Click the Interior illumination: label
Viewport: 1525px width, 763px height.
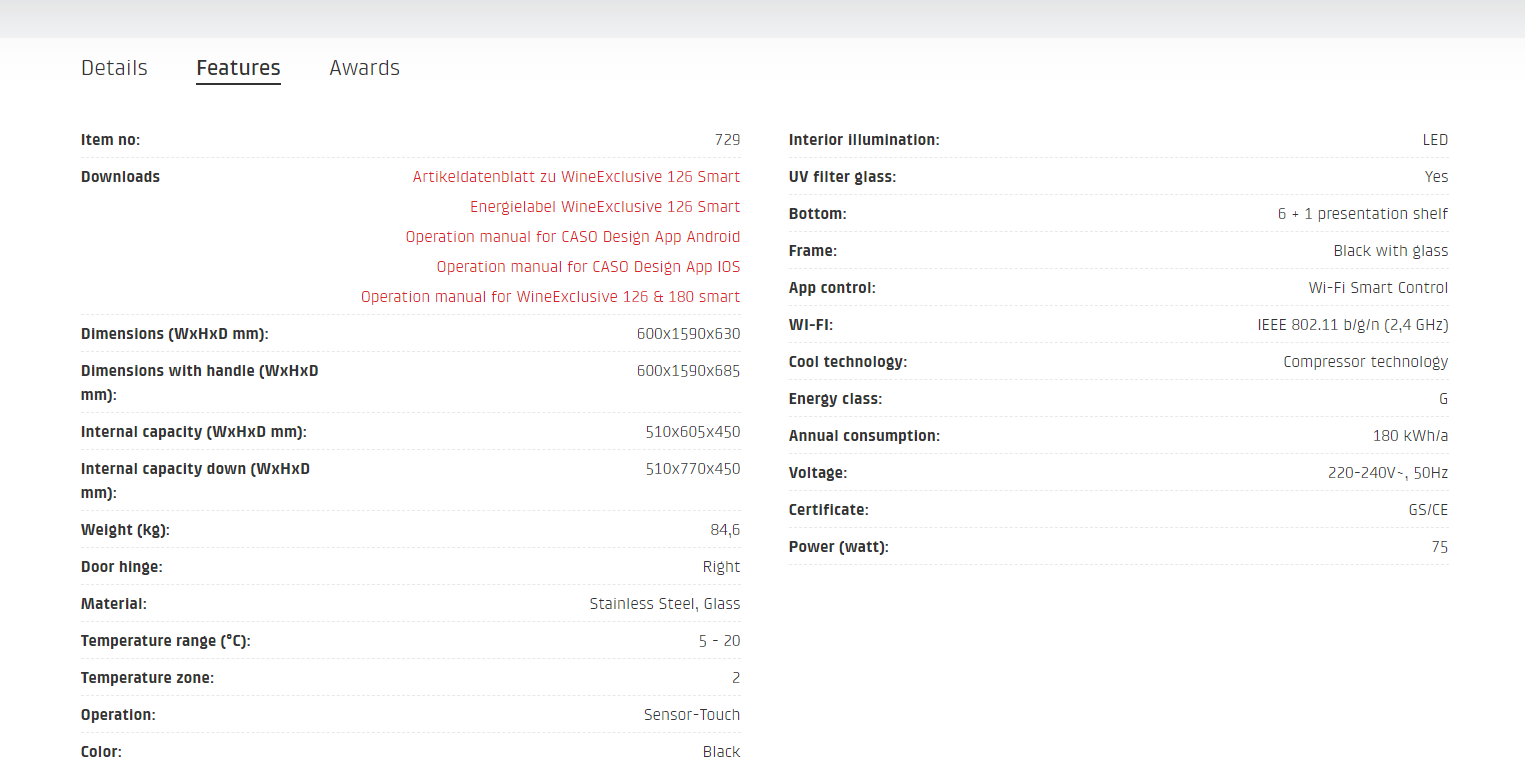pyautogui.click(x=865, y=140)
